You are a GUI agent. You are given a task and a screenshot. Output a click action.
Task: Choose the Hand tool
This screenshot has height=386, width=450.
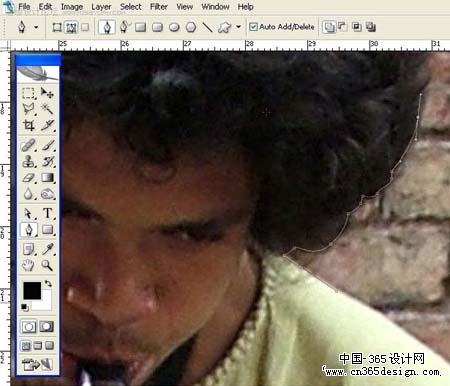(x=28, y=265)
